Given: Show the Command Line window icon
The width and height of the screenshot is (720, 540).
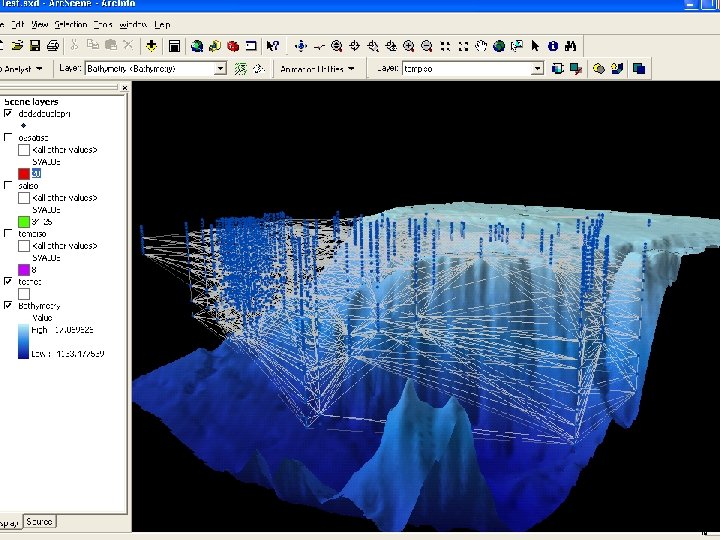Looking at the screenshot, I should 251,45.
